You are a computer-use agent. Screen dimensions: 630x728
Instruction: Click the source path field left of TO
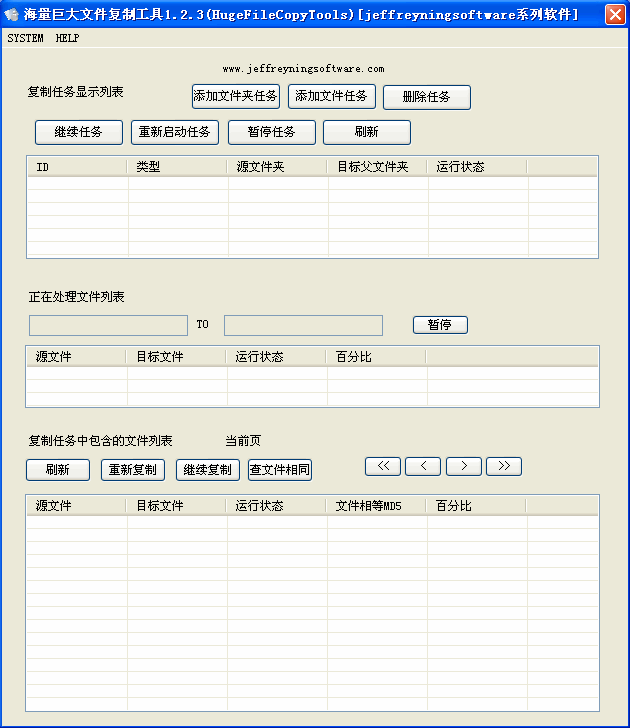pos(108,325)
